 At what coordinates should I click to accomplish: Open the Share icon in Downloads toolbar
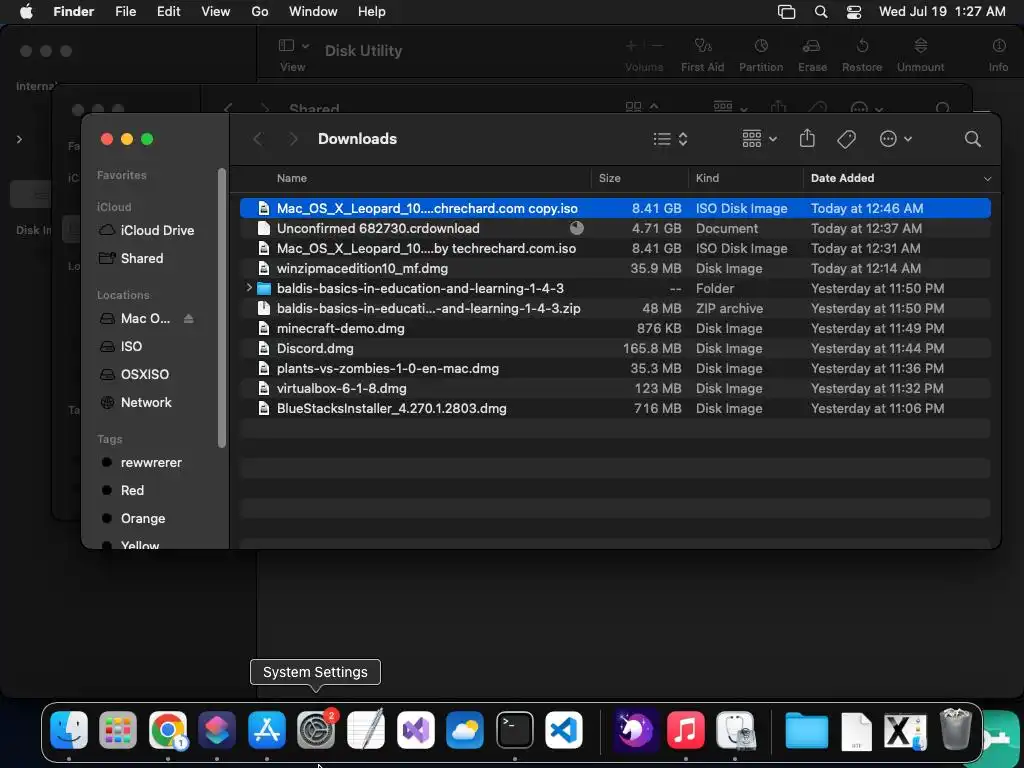point(807,138)
